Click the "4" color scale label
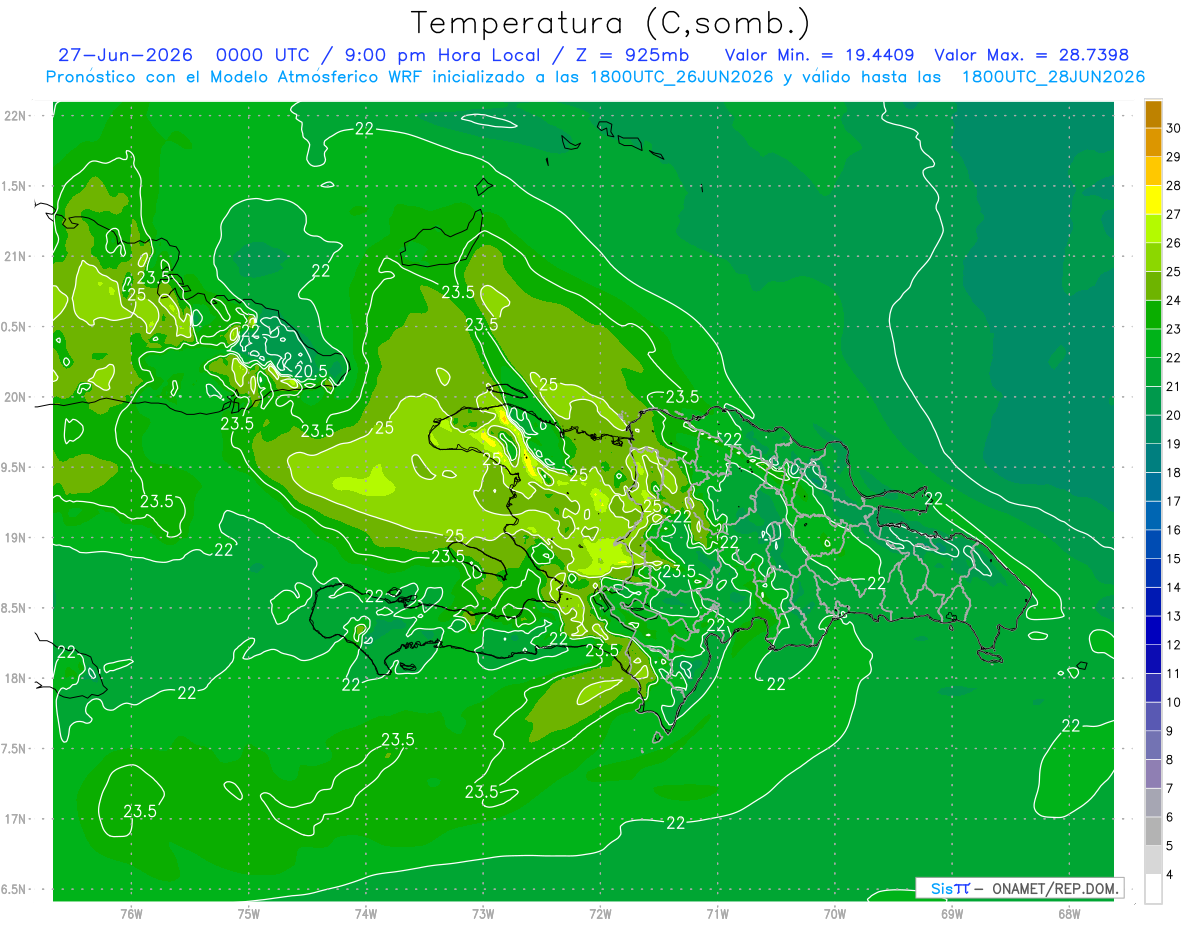Viewport: 1200px width, 927px height. coord(1171,875)
